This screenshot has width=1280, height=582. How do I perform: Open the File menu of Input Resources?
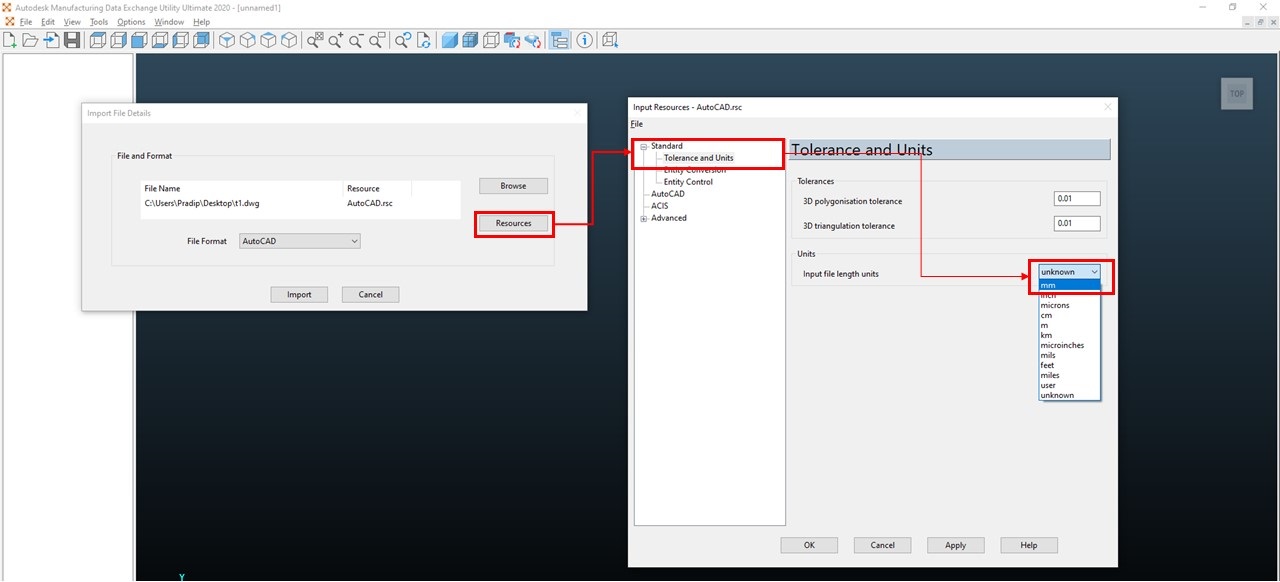(x=636, y=123)
